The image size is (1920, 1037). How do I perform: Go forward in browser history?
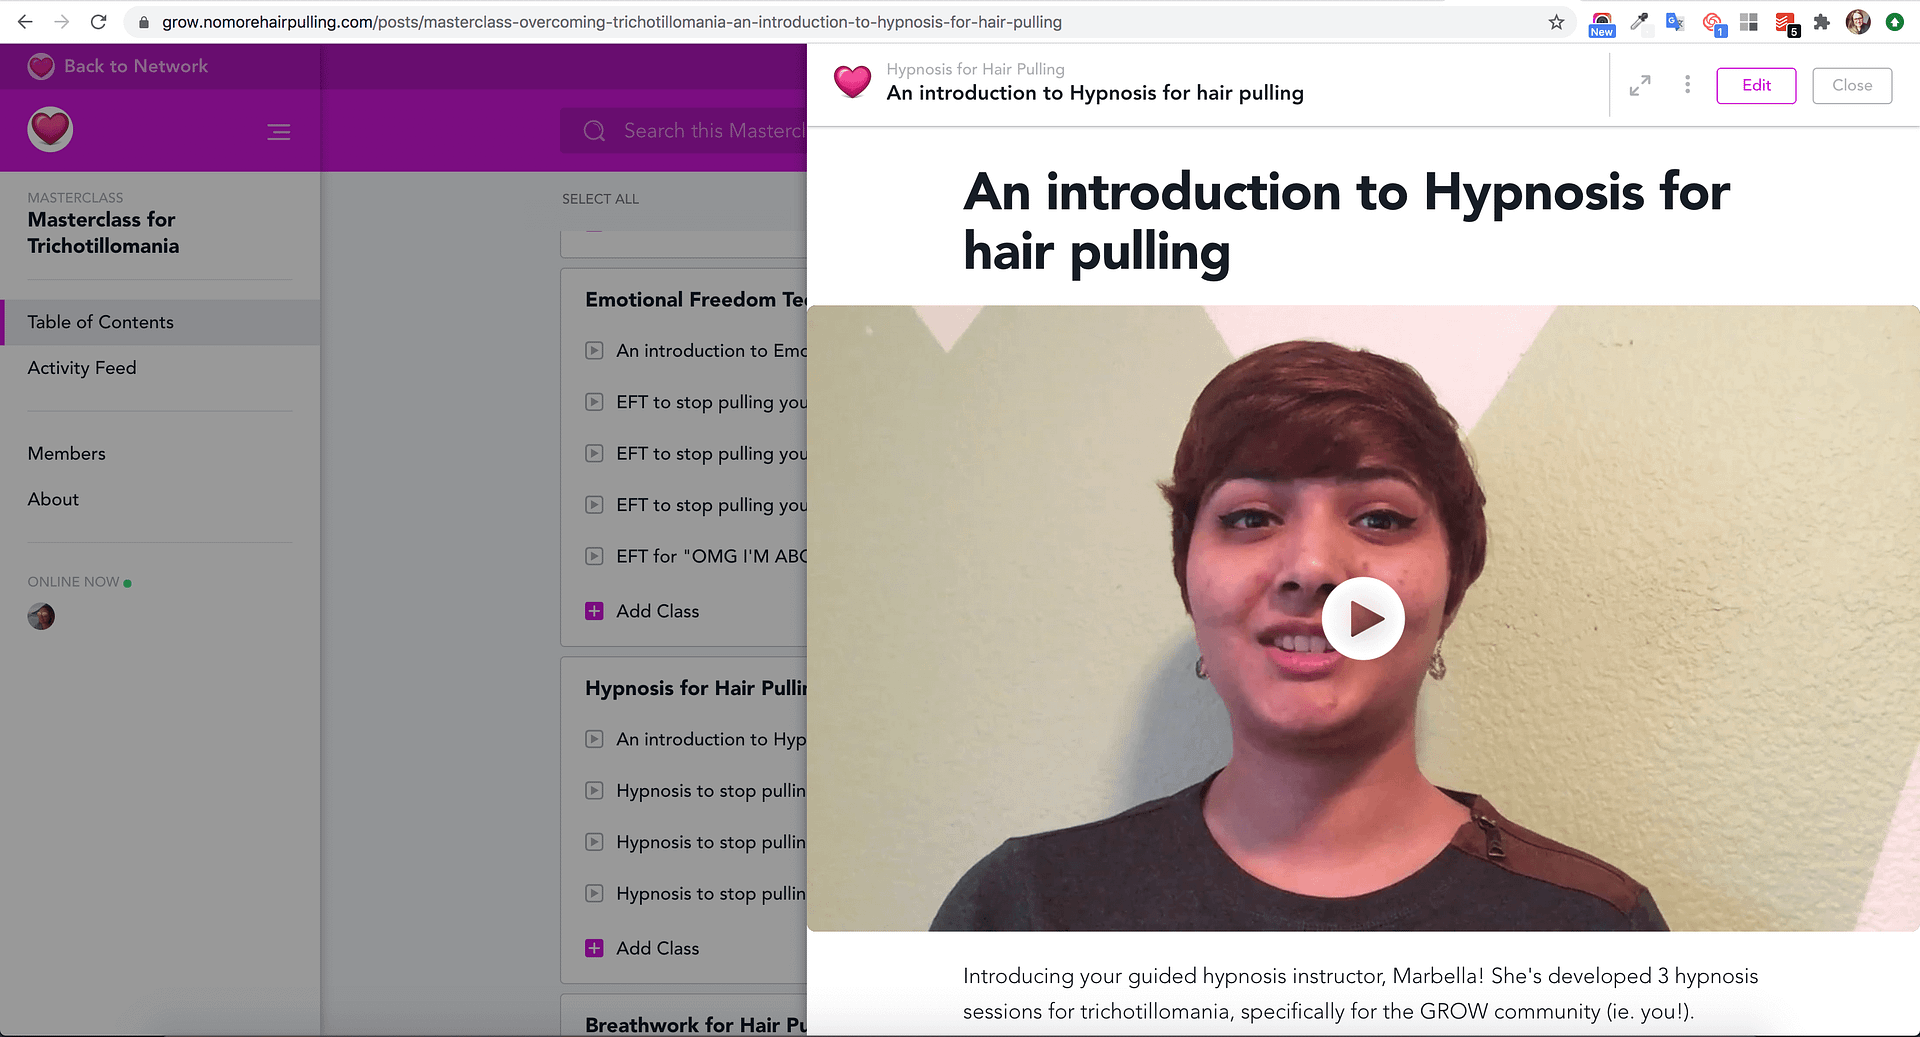[62, 21]
